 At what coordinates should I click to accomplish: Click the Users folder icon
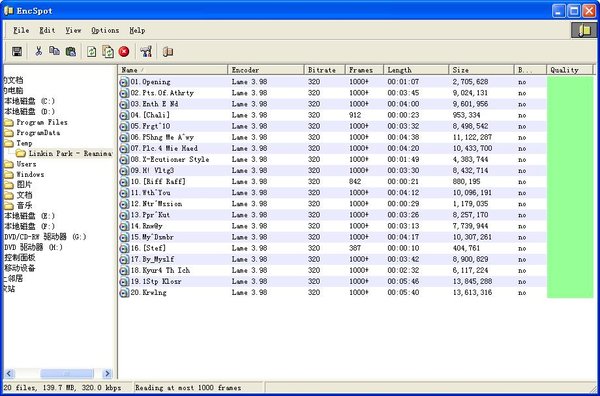[x=9, y=164]
